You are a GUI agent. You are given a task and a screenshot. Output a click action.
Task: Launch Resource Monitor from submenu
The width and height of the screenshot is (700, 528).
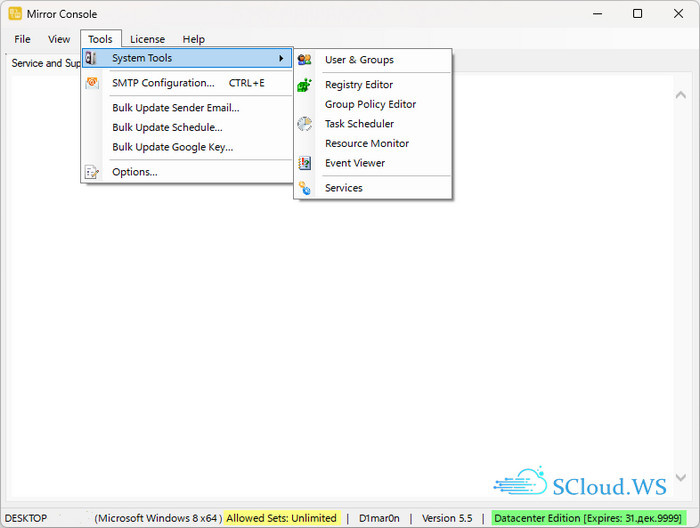(x=366, y=143)
